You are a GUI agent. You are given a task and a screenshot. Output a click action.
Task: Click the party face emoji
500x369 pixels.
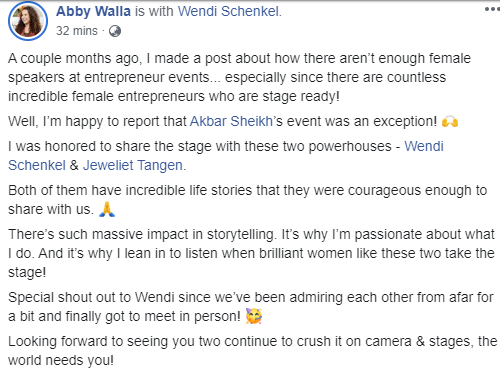tap(254, 316)
